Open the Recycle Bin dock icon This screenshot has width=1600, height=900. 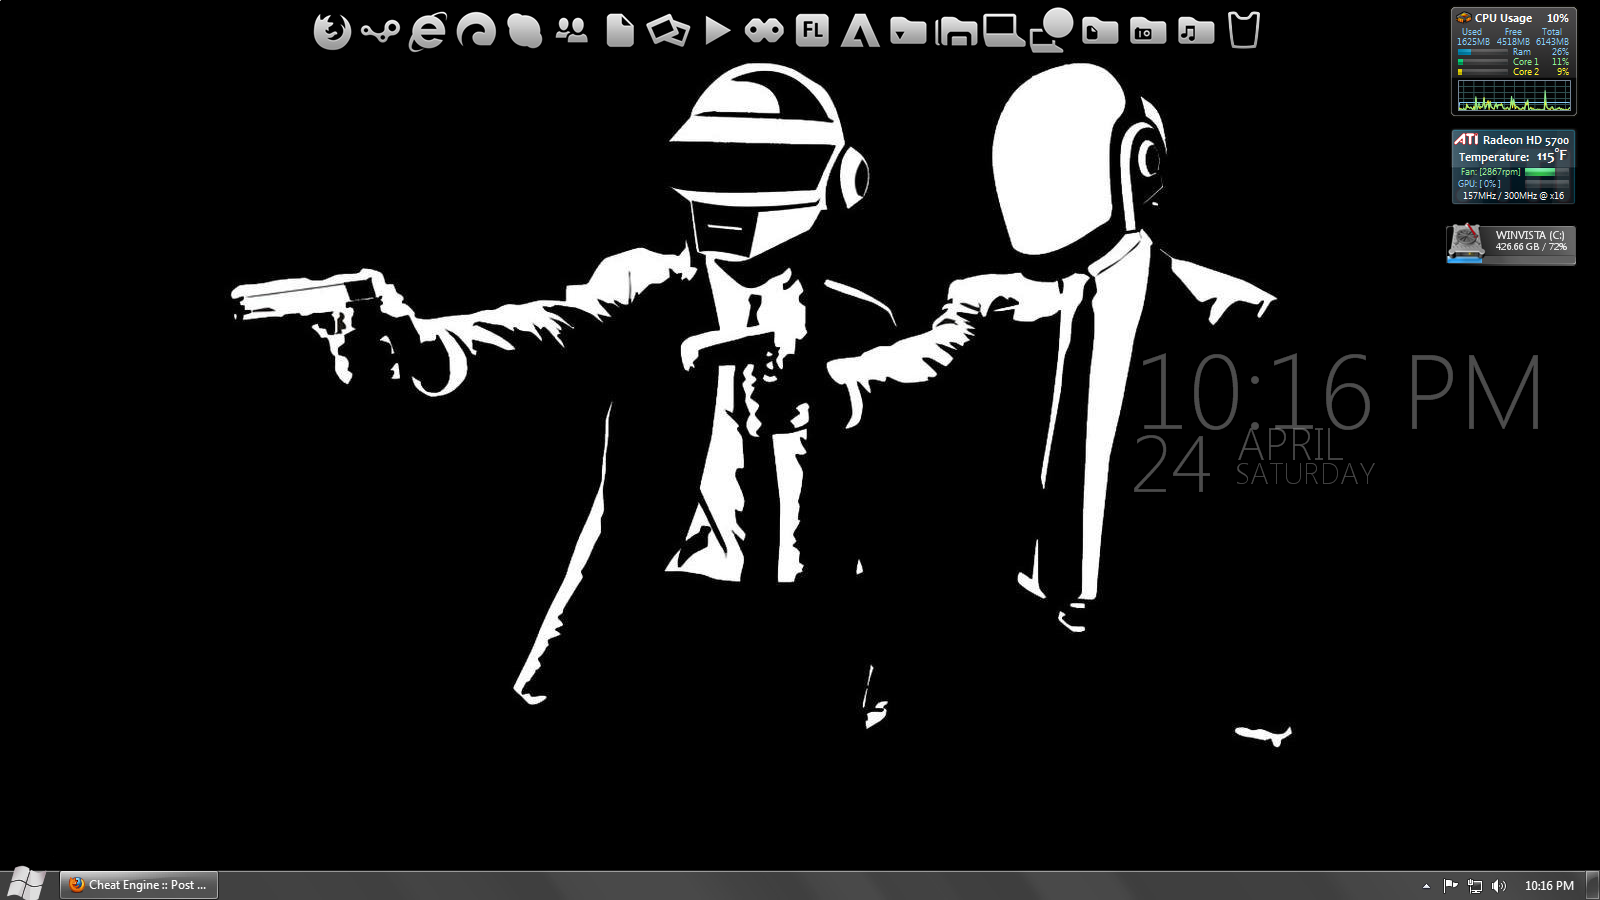click(1244, 30)
